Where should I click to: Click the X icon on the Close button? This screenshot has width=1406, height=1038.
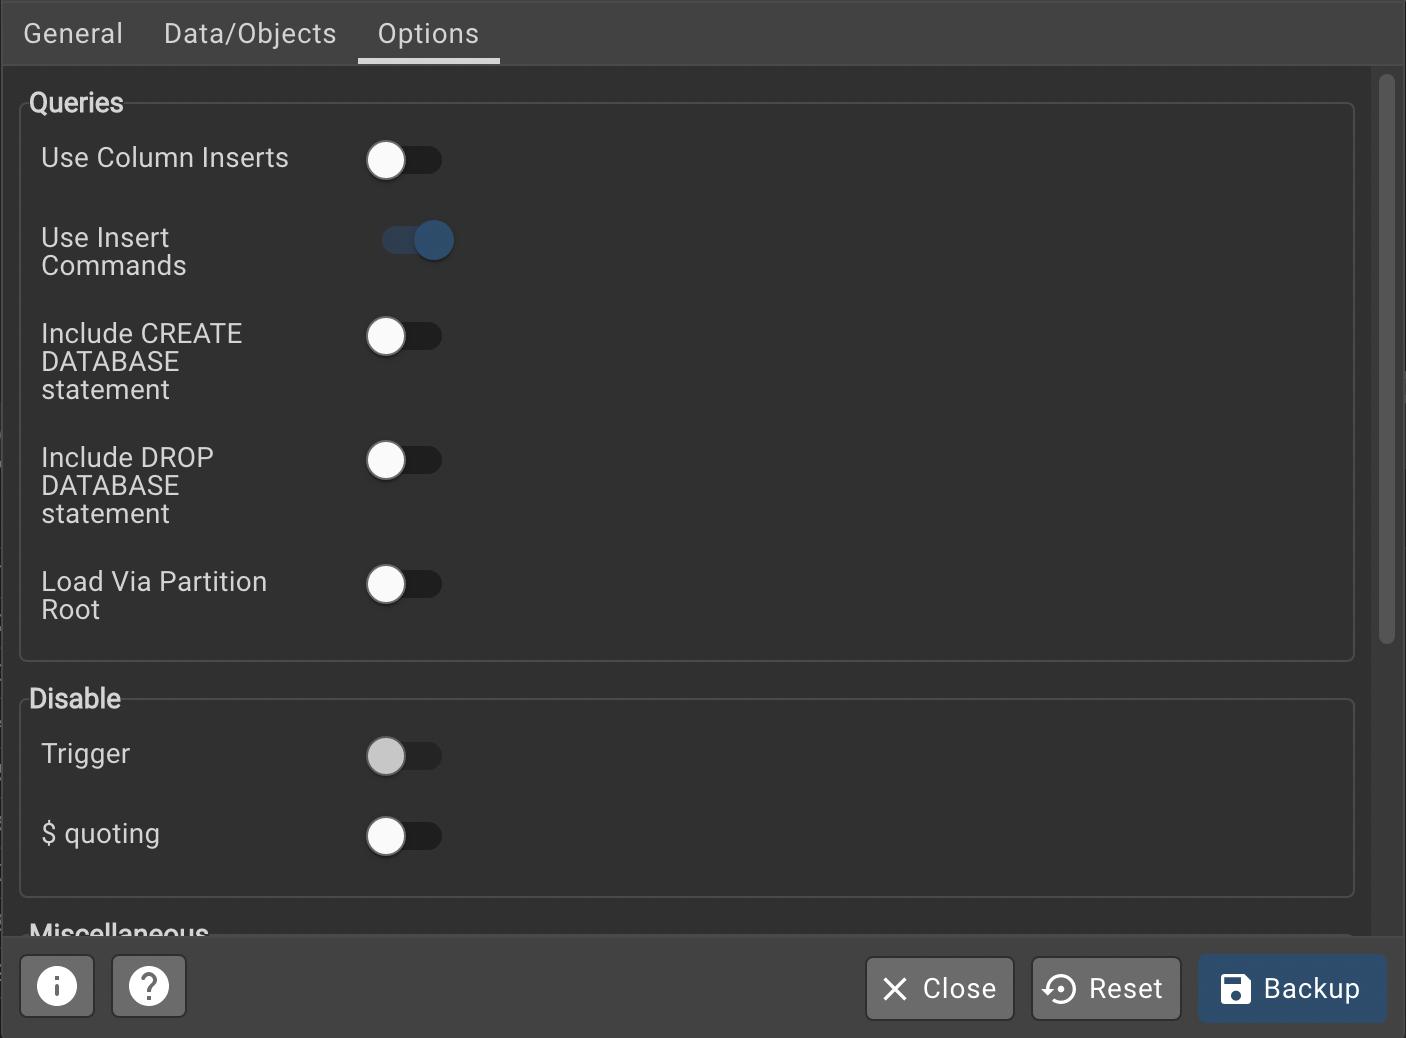897,988
